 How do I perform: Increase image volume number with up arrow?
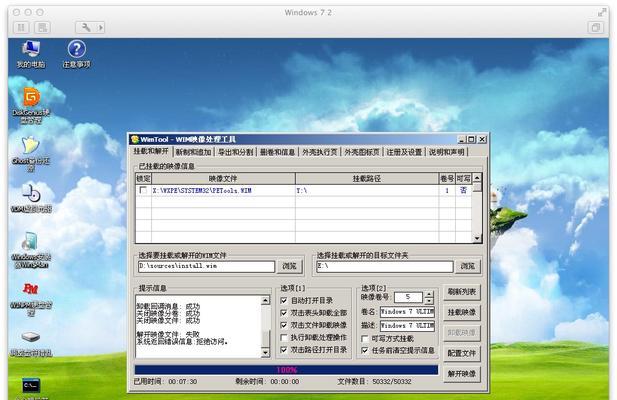[429, 294]
